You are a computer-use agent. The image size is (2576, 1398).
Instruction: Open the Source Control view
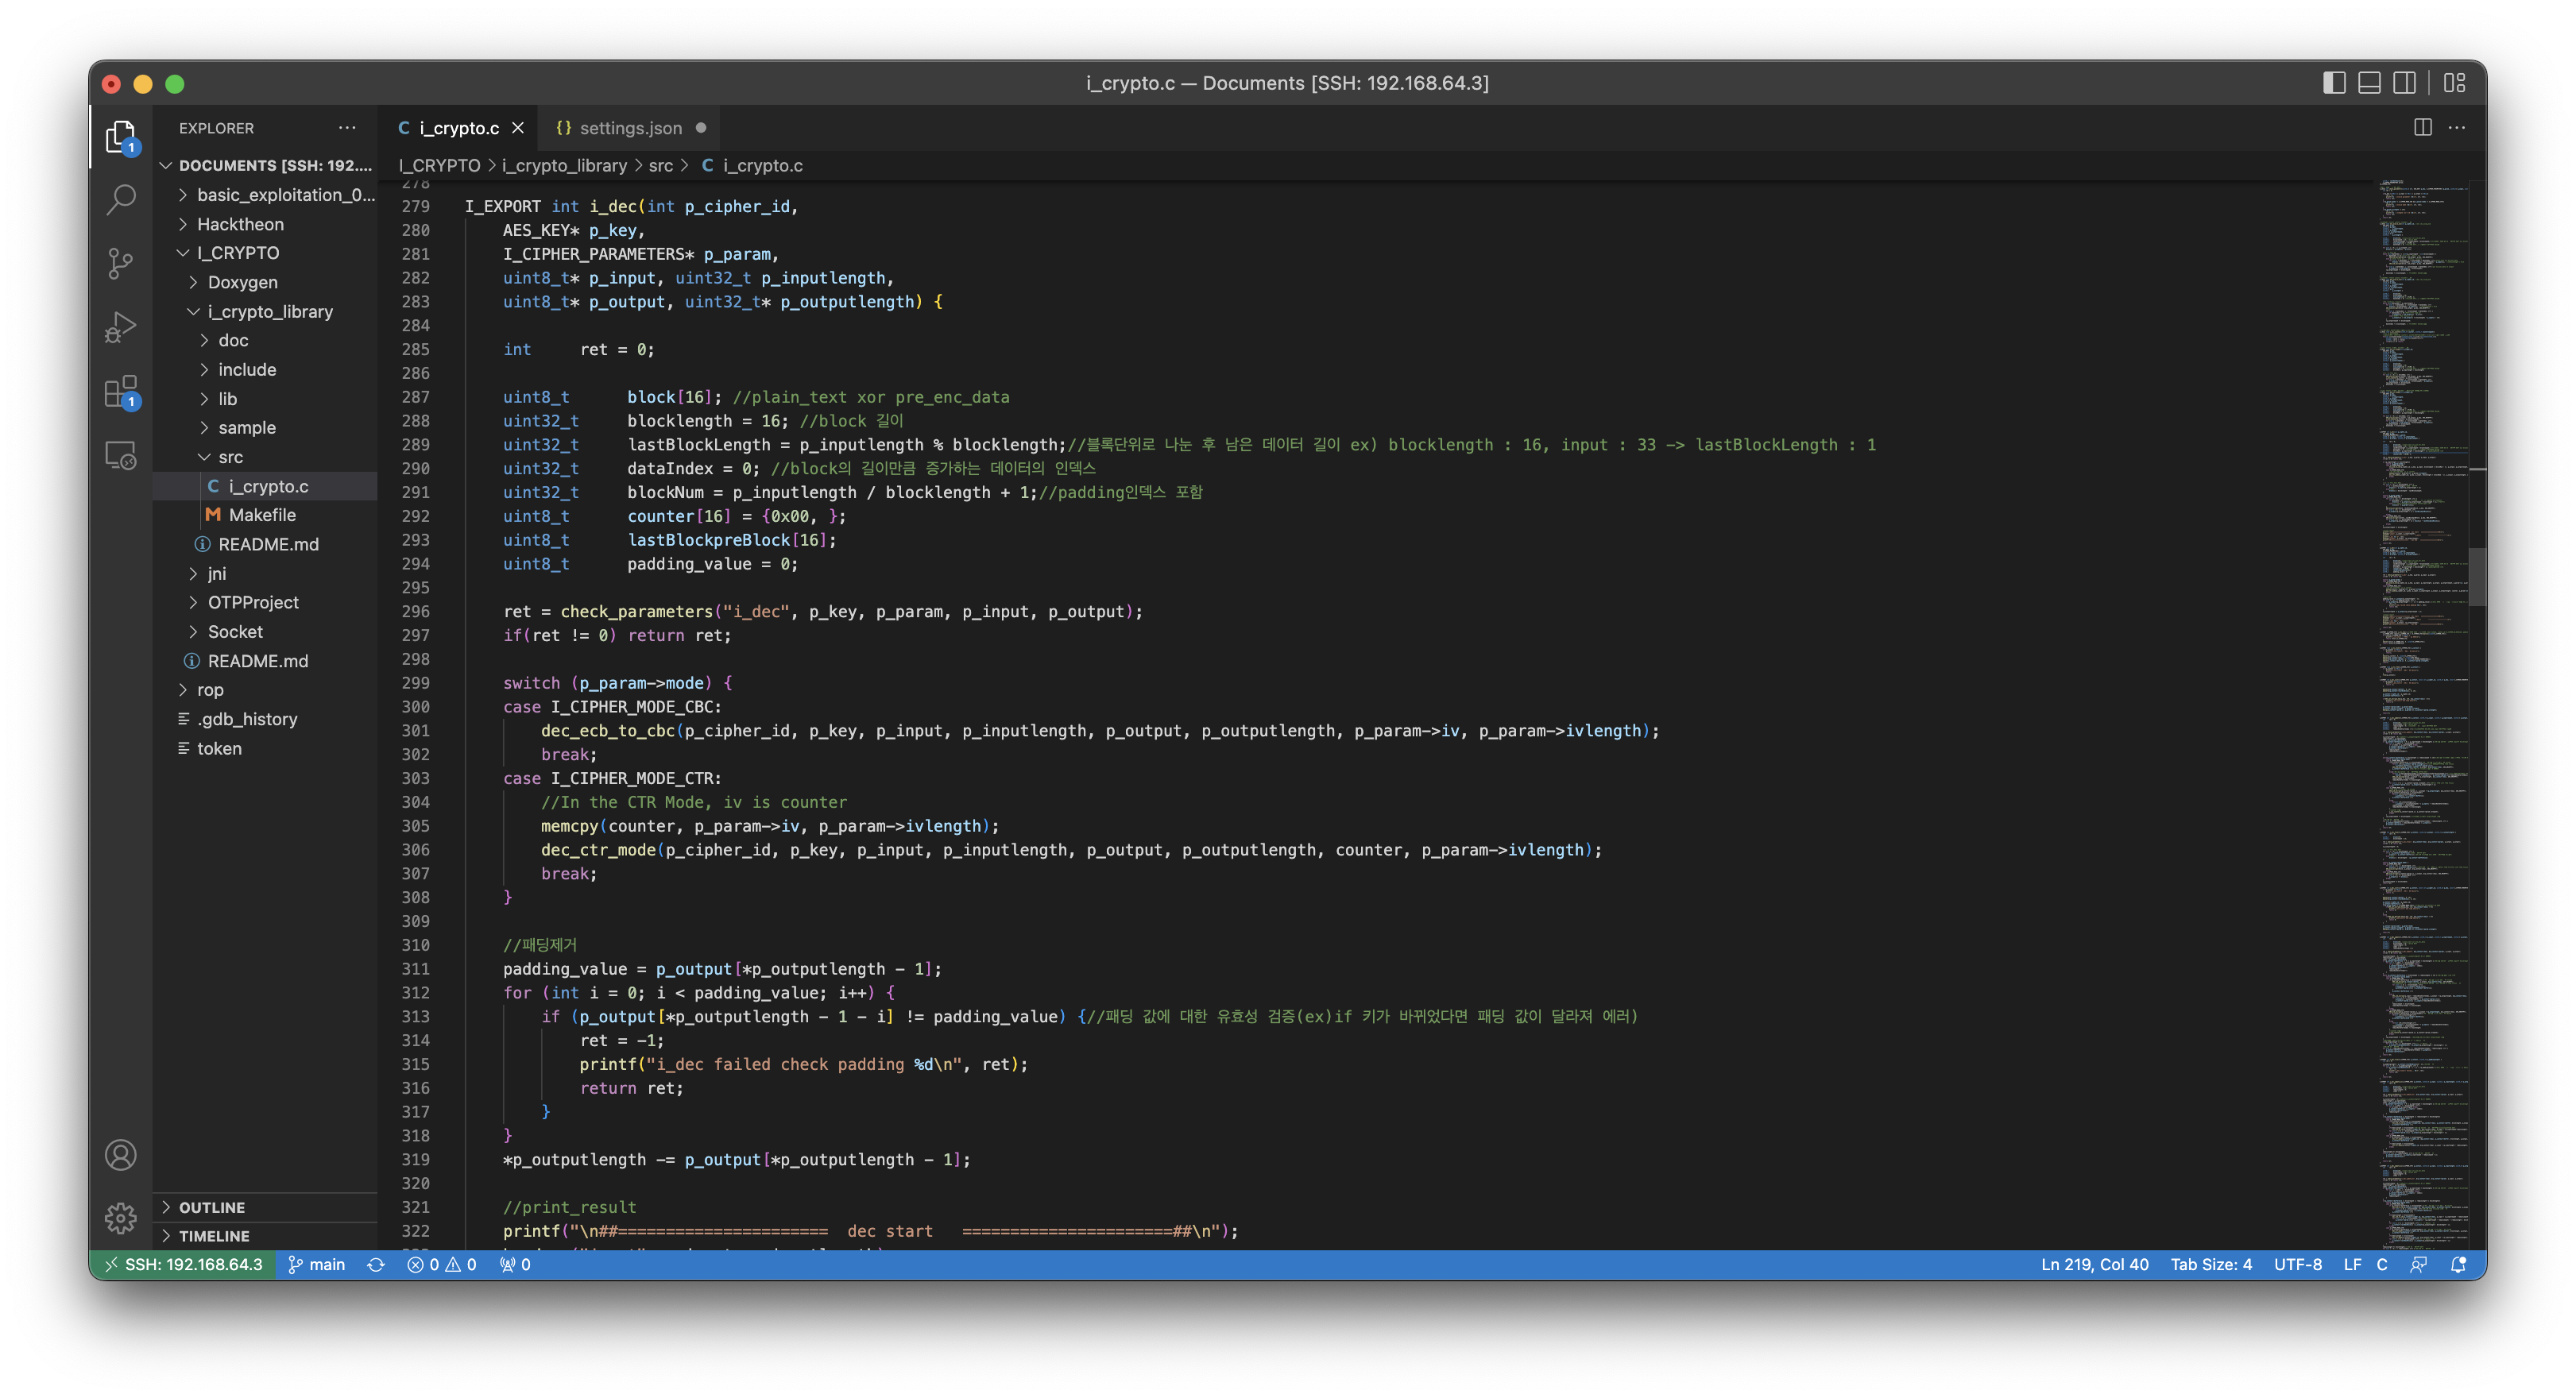coord(121,263)
